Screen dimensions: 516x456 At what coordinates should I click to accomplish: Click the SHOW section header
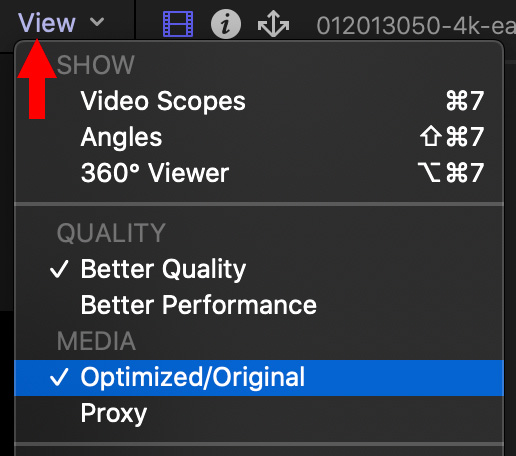pos(95,65)
